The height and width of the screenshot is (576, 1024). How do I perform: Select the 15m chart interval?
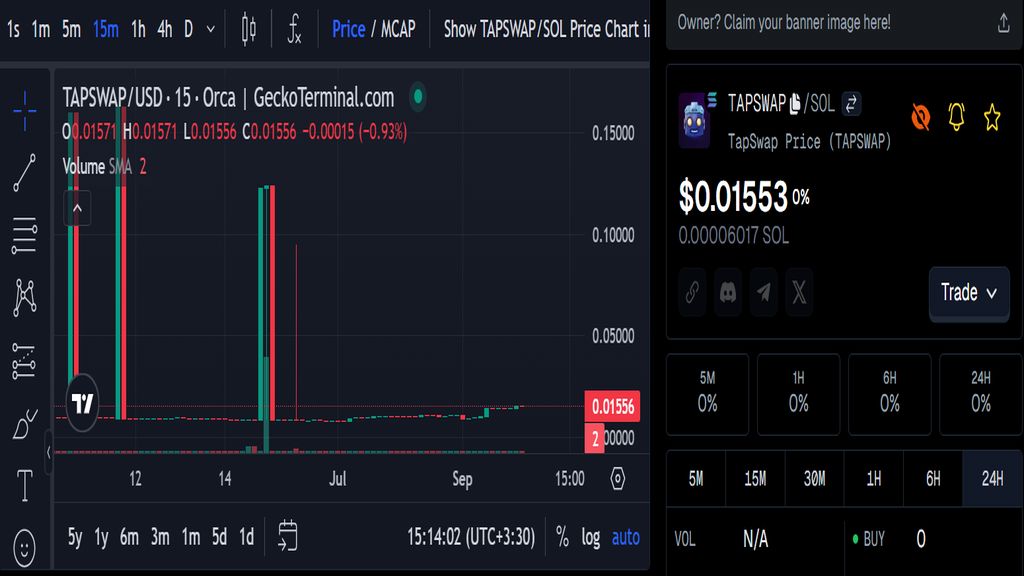coord(106,29)
